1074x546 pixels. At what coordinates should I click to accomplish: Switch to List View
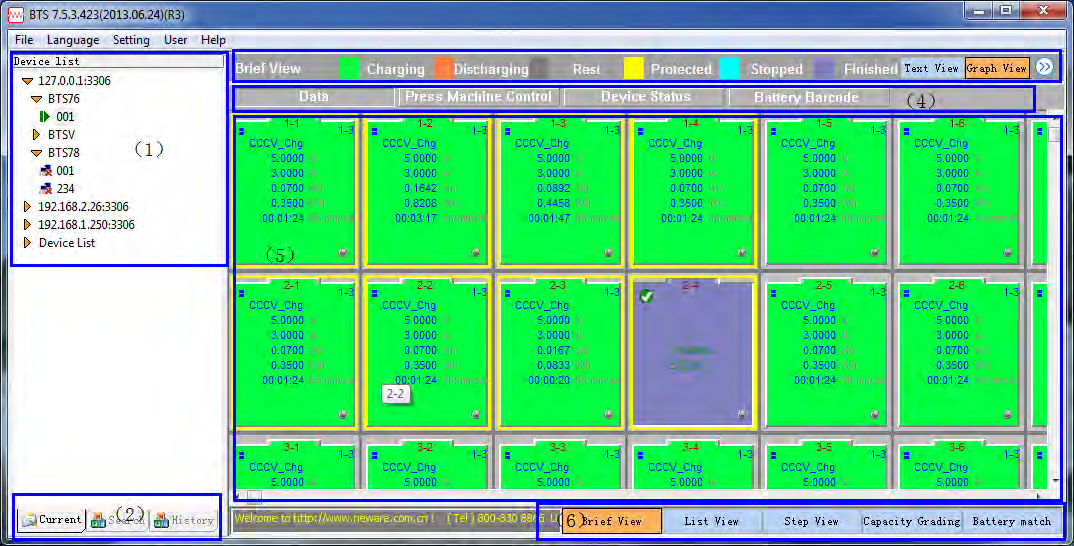pyautogui.click(x=712, y=521)
